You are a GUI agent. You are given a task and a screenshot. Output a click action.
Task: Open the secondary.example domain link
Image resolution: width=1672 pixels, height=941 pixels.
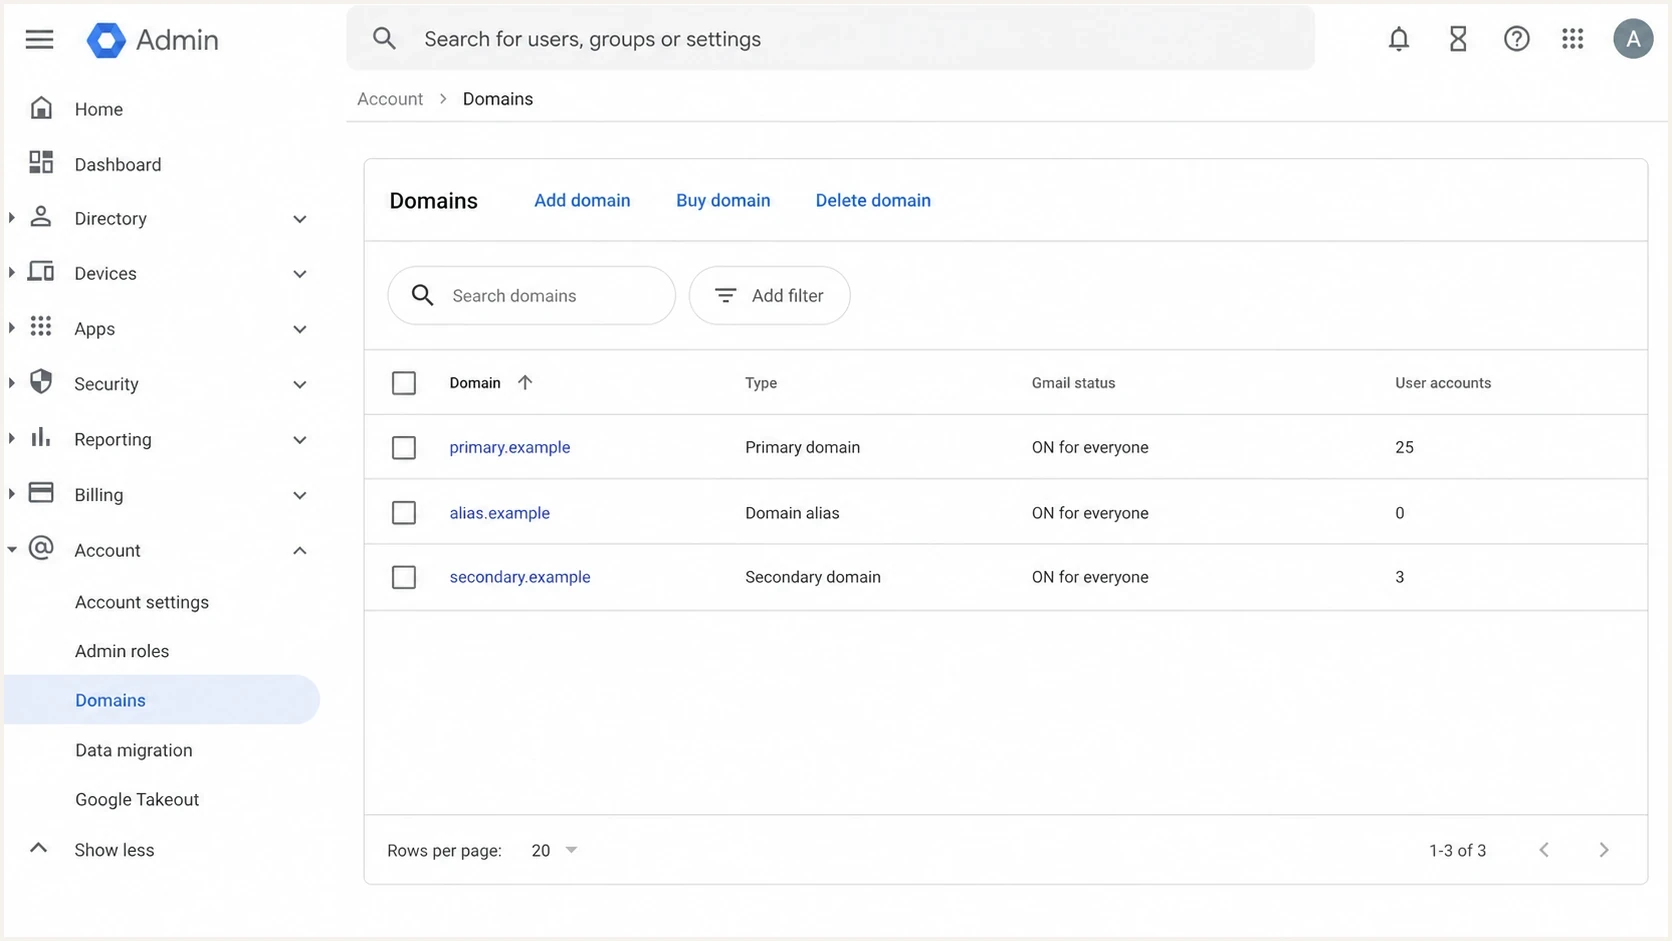pyautogui.click(x=520, y=577)
